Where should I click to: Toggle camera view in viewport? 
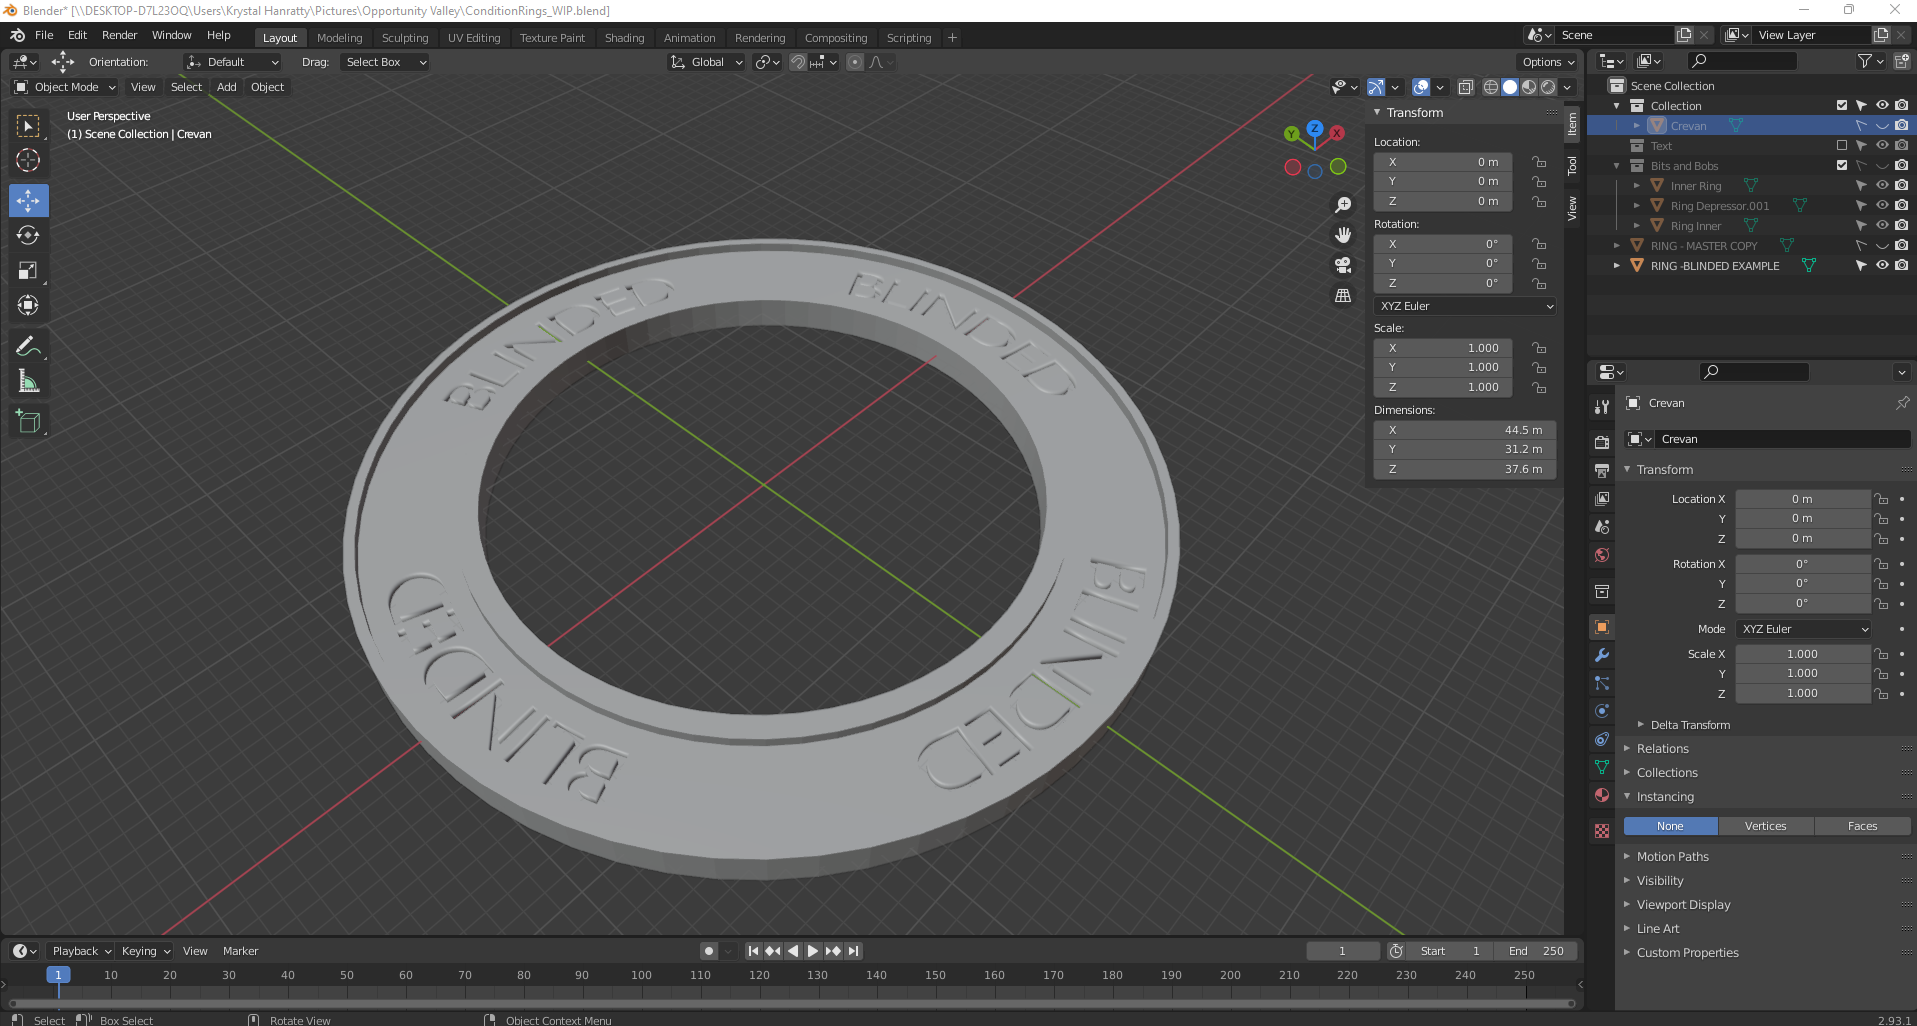point(1343,265)
